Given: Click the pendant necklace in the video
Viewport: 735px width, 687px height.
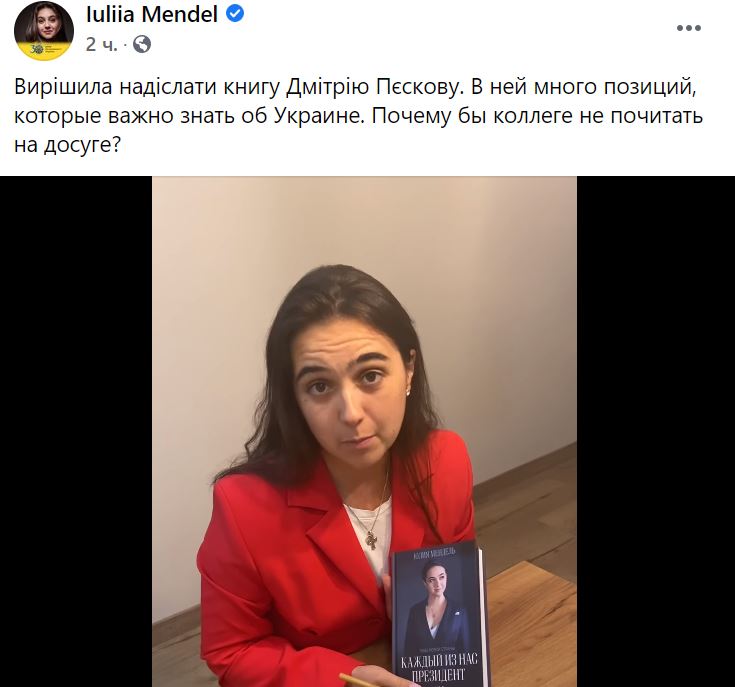Looking at the screenshot, I should tap(372, 540).
